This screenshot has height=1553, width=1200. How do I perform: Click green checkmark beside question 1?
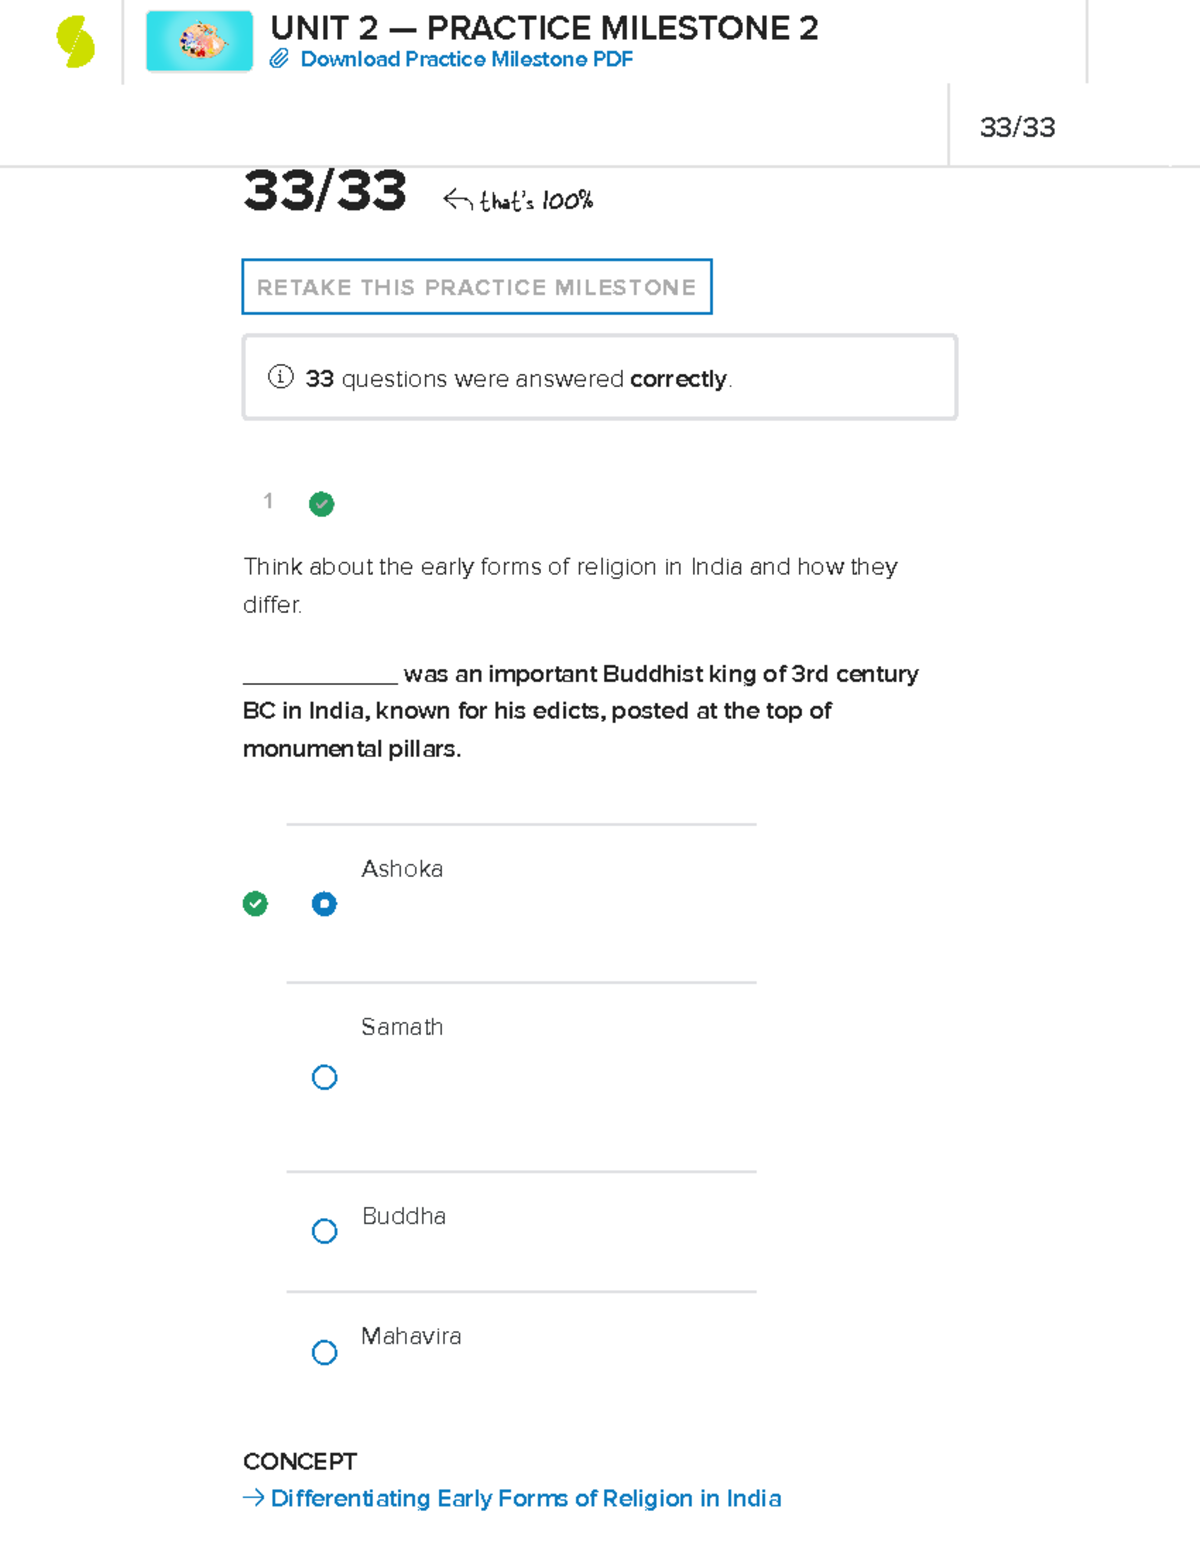[321, 504]
